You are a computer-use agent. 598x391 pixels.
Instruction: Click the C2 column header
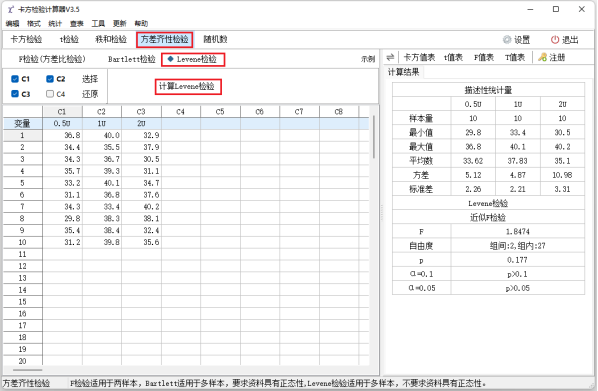point(101,112)
